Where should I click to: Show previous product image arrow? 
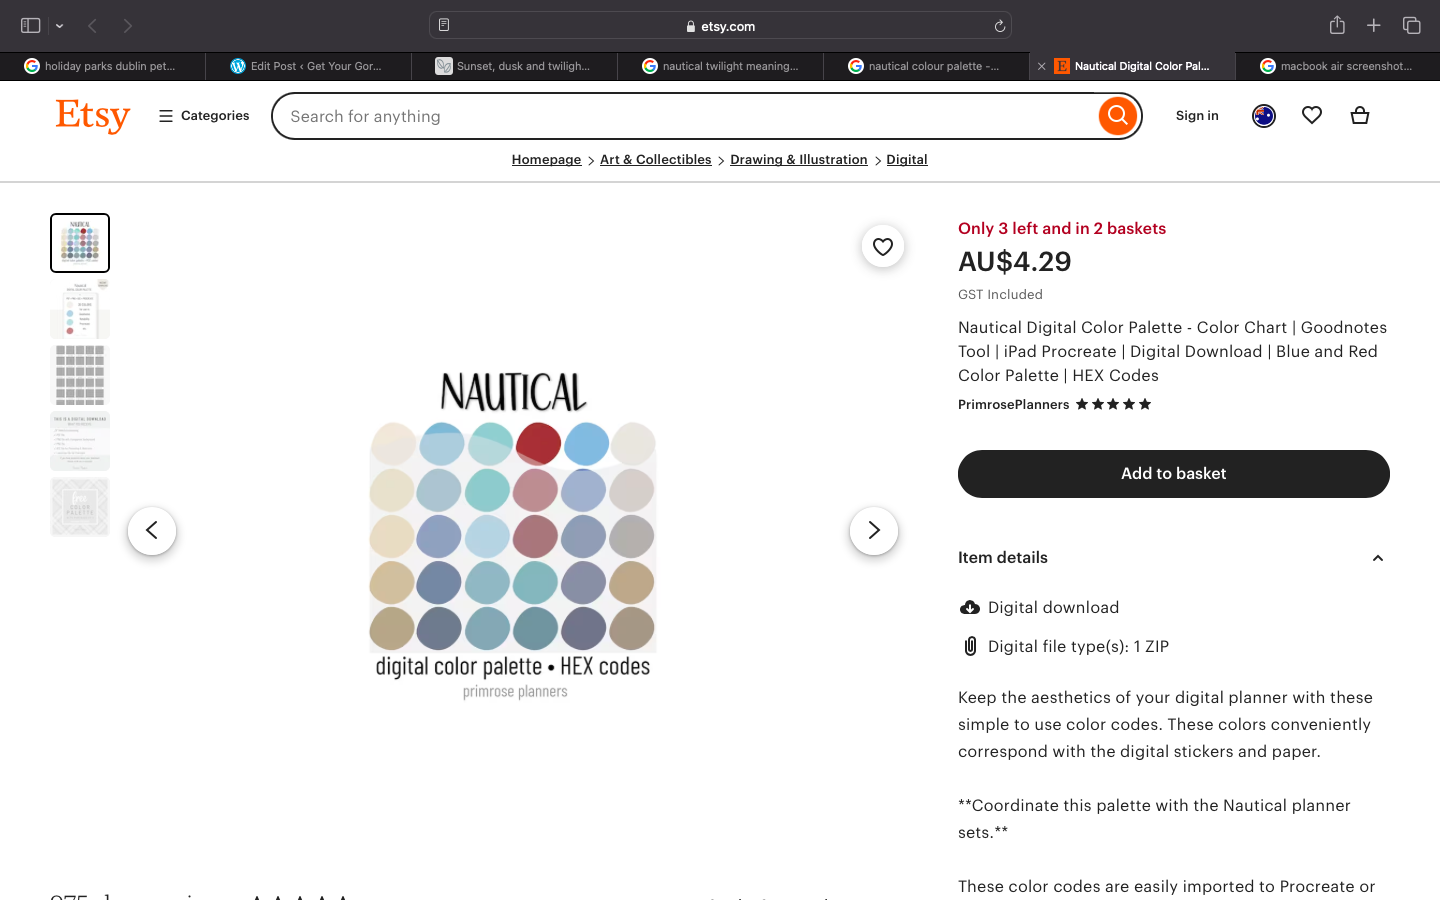152,531
